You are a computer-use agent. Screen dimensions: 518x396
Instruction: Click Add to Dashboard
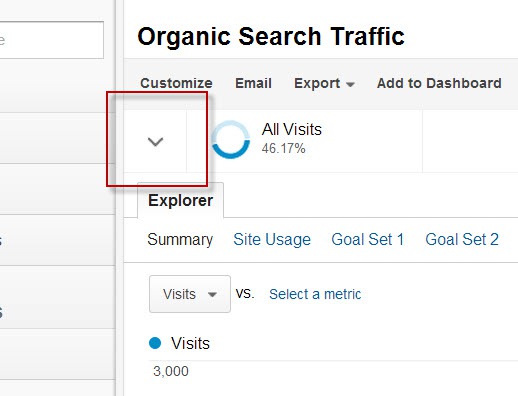tap(439, 83)
